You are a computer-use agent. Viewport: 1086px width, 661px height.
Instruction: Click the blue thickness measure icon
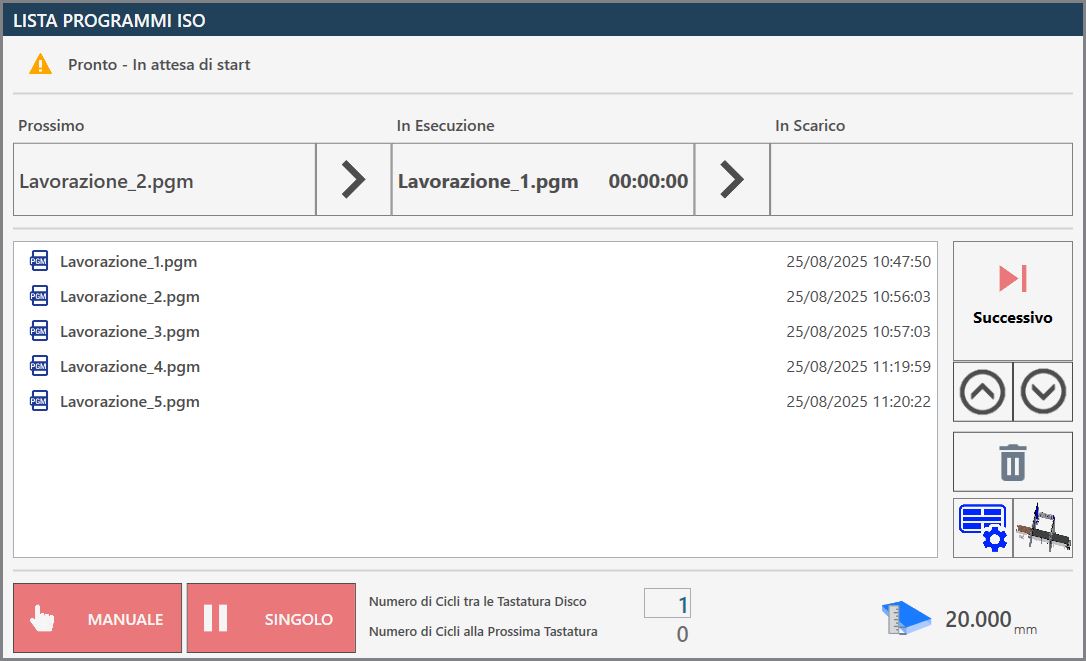[905, 617]
